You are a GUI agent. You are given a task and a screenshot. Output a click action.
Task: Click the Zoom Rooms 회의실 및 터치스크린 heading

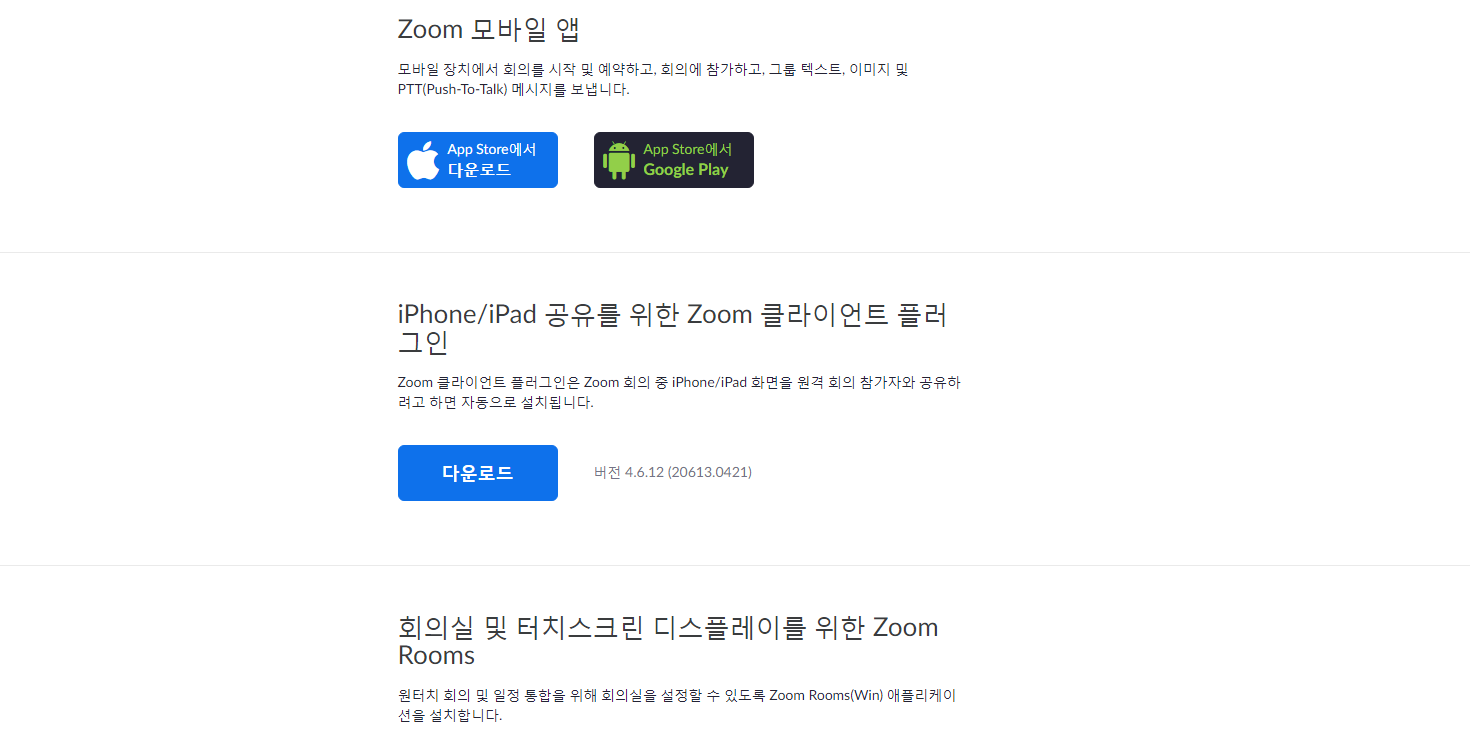tap(668, 641)
